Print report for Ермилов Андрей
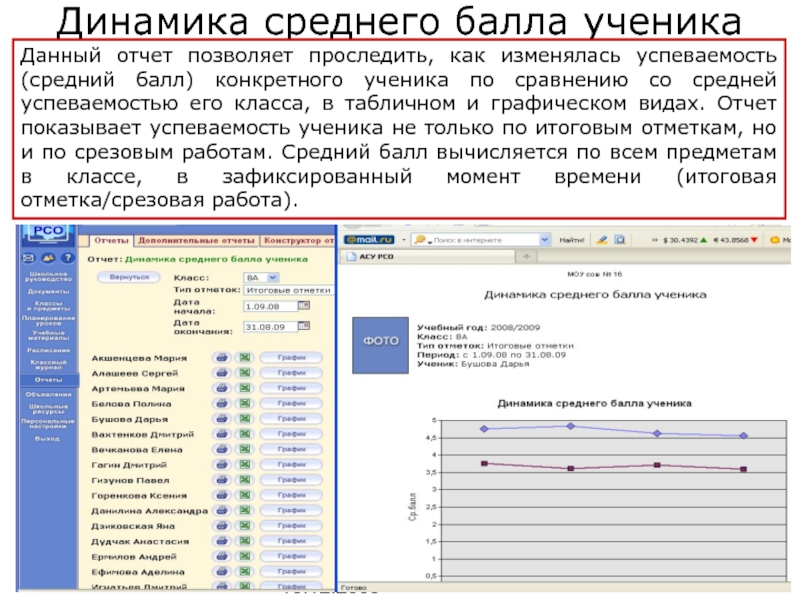 (x=222, y=556)
